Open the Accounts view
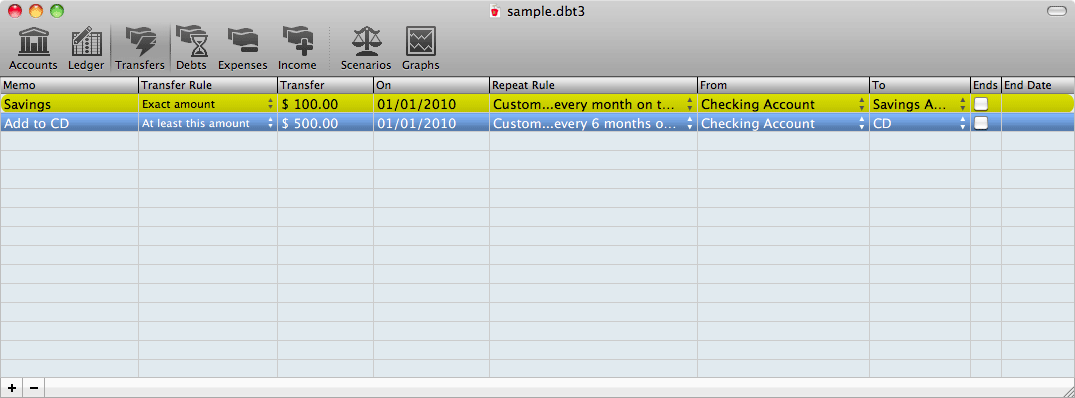 click(x=33, y=49)
